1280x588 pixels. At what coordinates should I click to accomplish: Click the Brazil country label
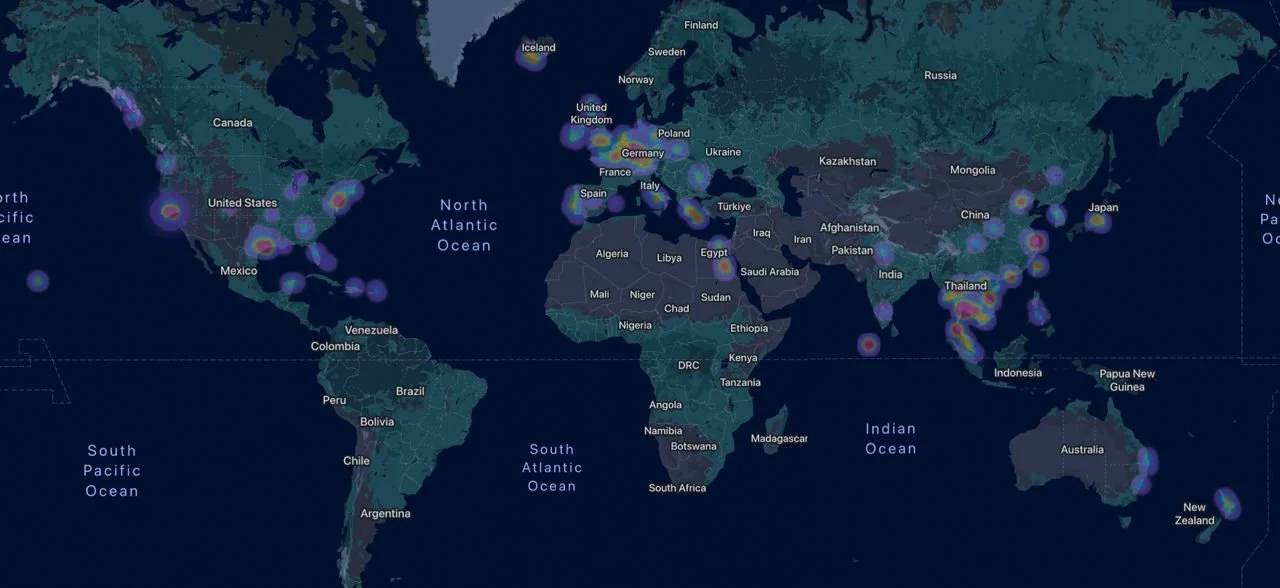[410, 391]
